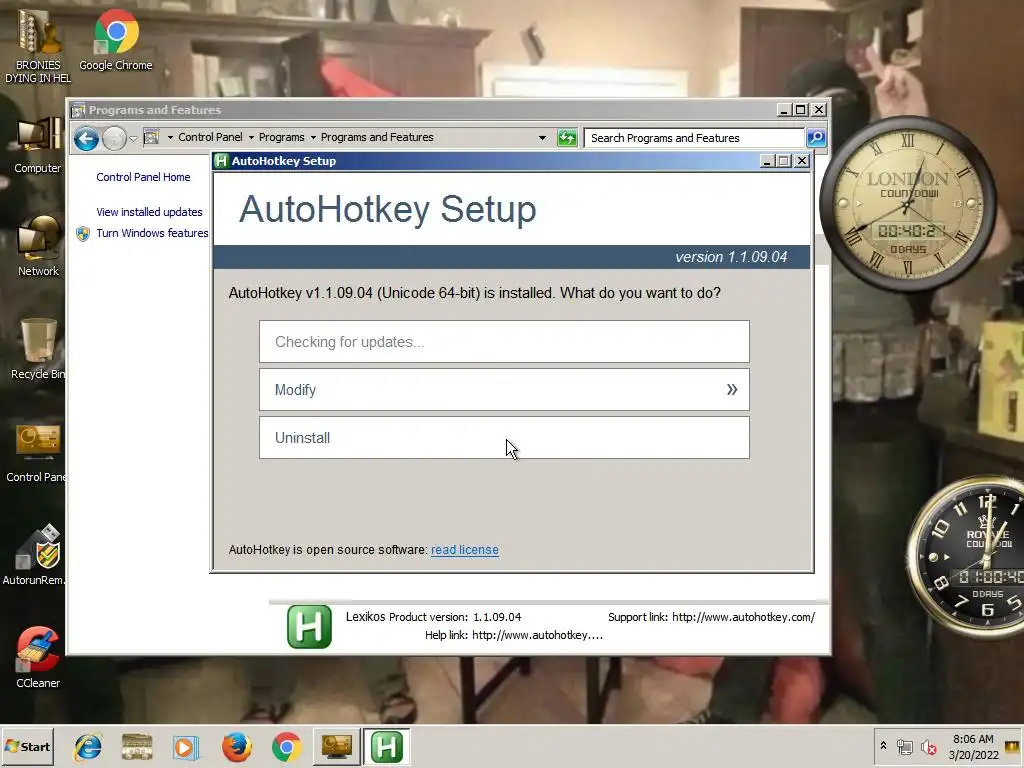Screen dimensions: 1024x768
Task: Switch to AutoHotkey Setup taskbar button
Action: coord(387,746)
